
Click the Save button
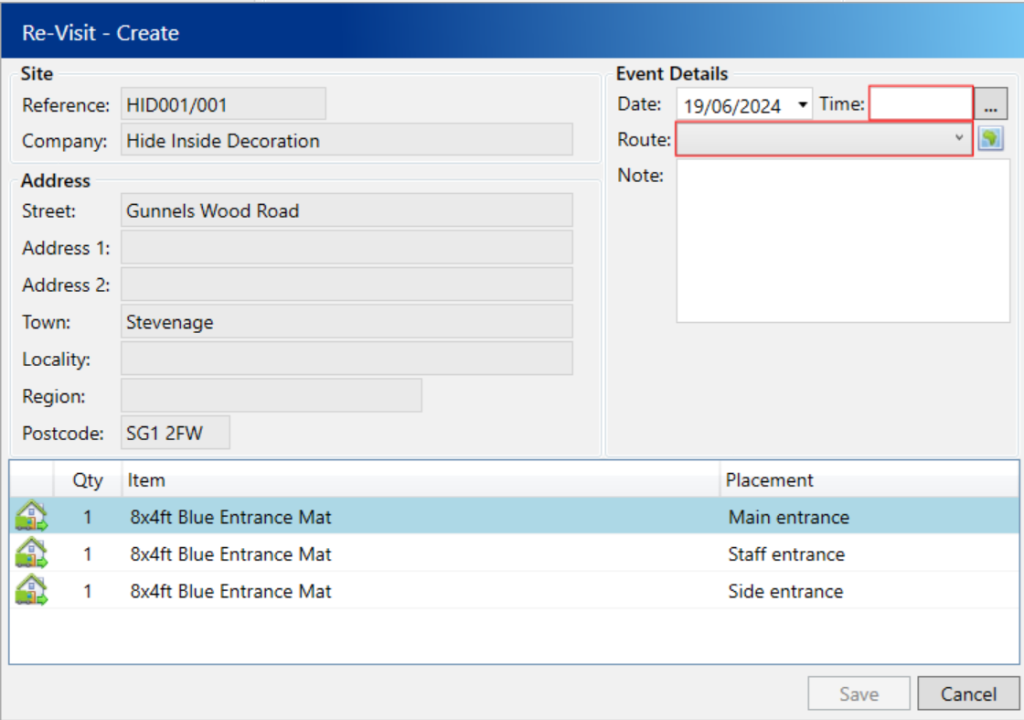click(x=859, y=694)
